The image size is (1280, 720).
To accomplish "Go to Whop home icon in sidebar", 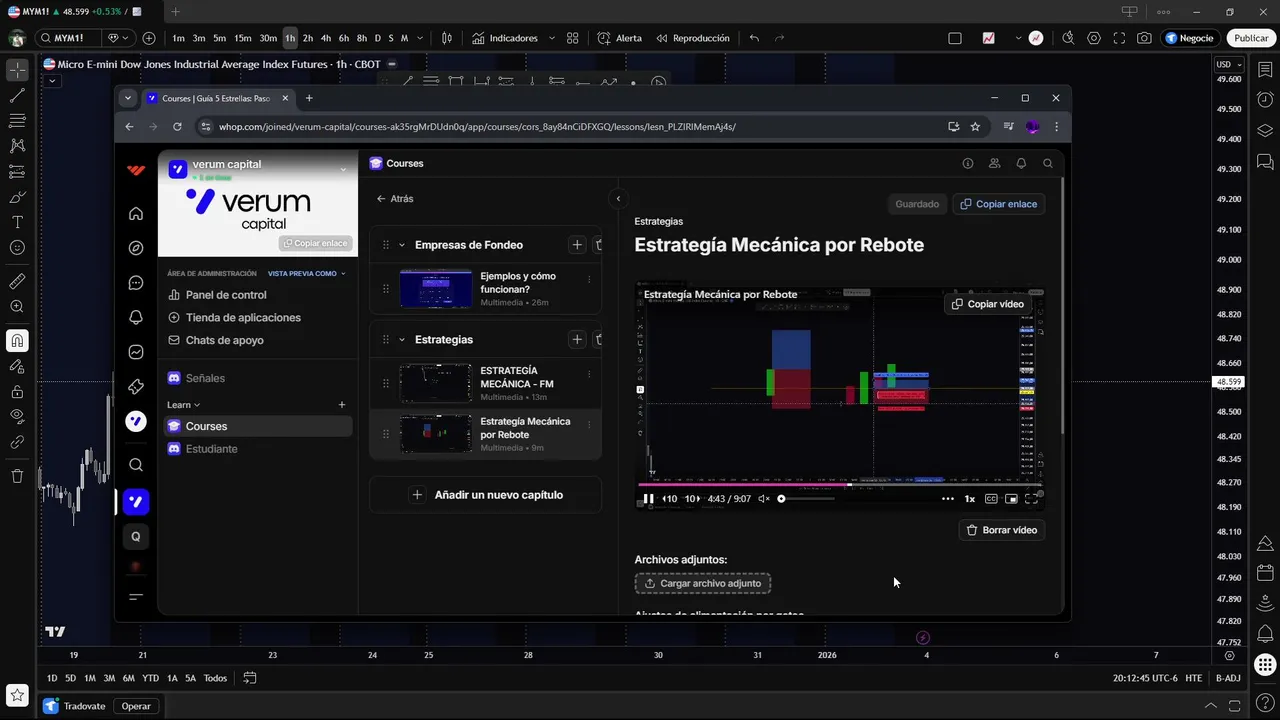I will [x=136, y=214].
